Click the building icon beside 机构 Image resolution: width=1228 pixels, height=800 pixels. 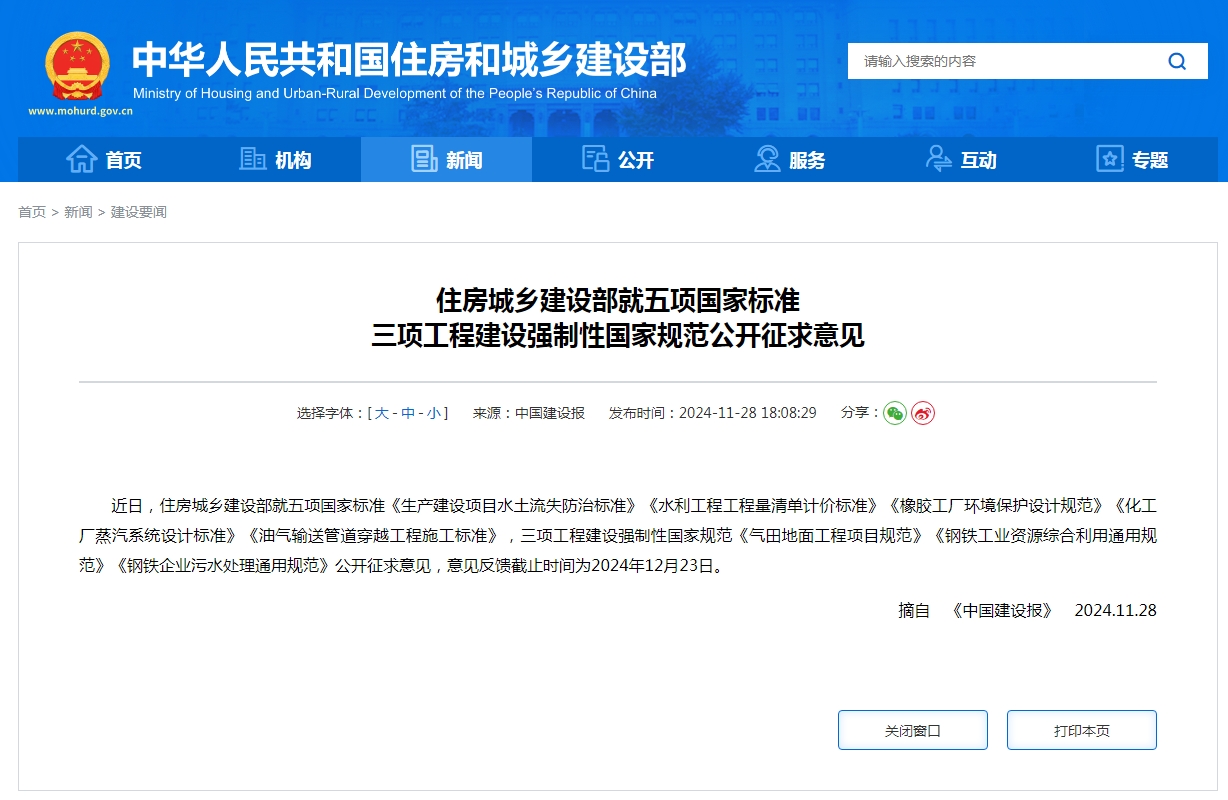[253, 159]
